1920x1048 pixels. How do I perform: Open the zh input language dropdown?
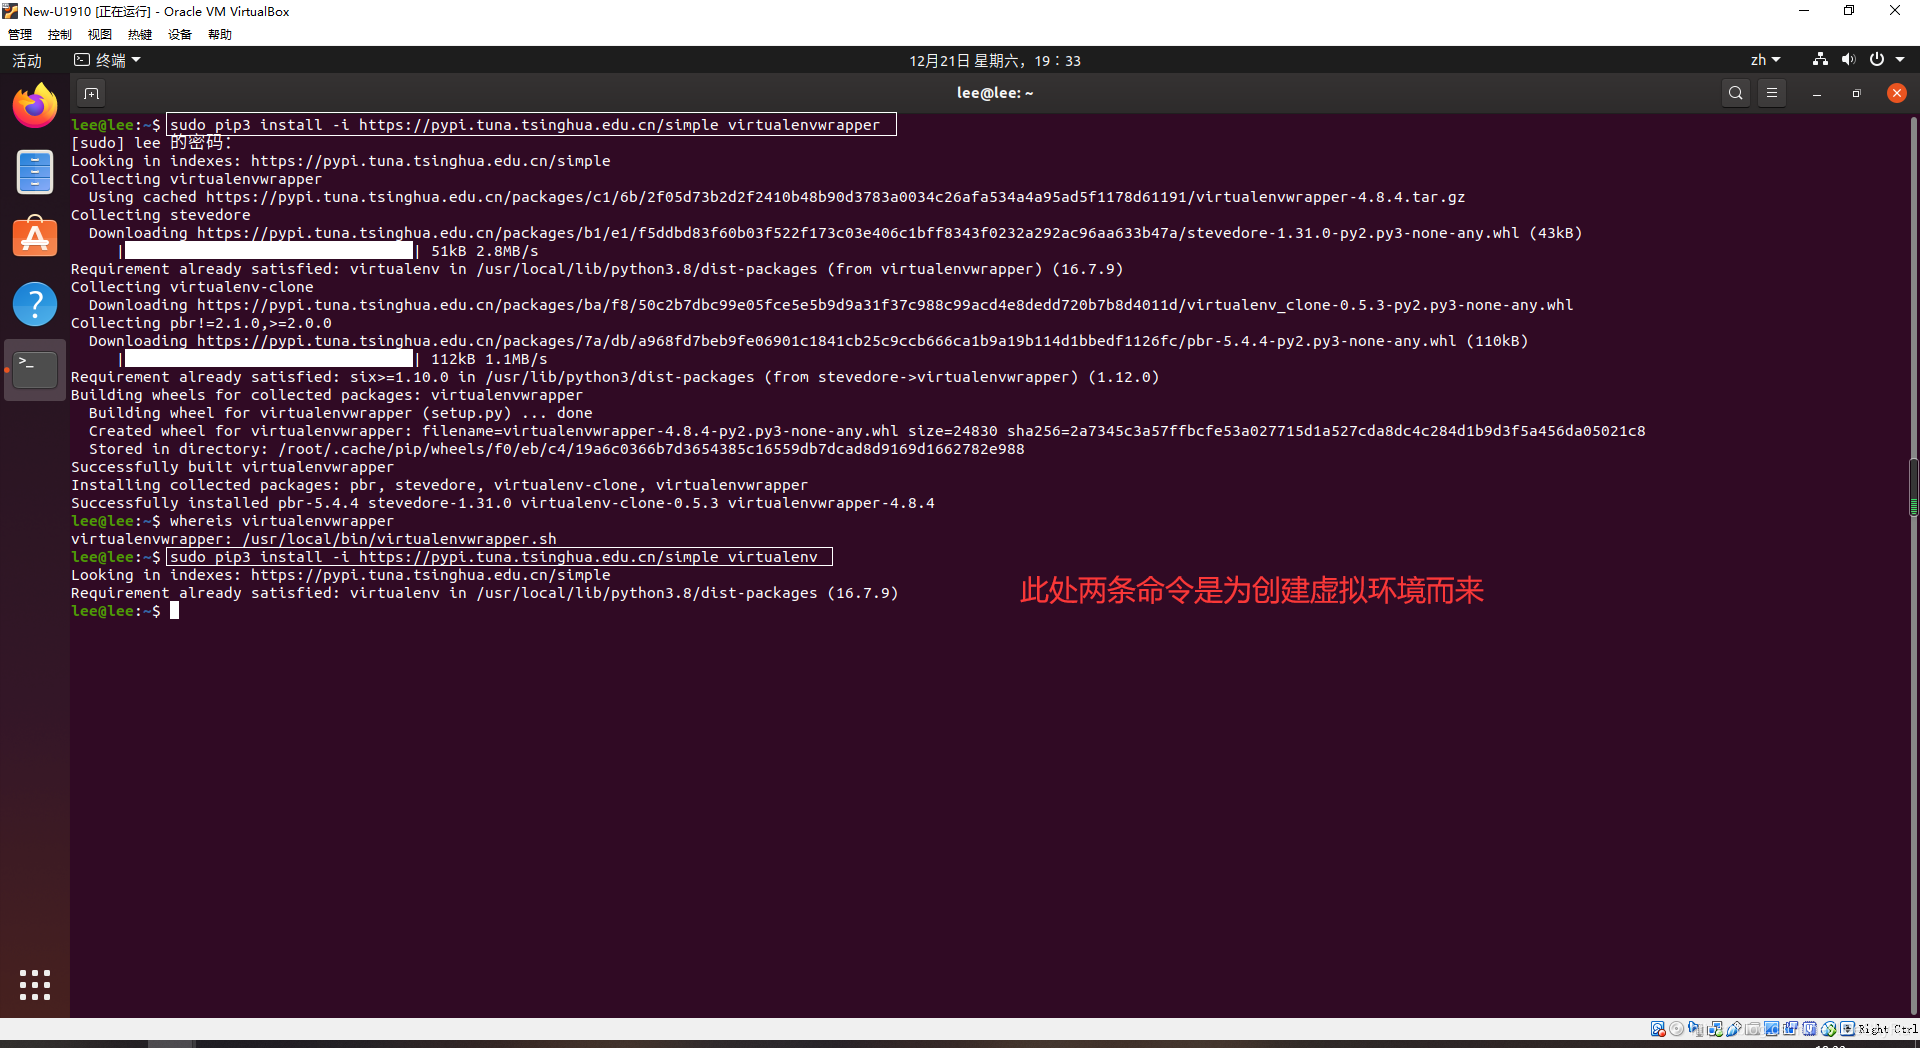1766,60
